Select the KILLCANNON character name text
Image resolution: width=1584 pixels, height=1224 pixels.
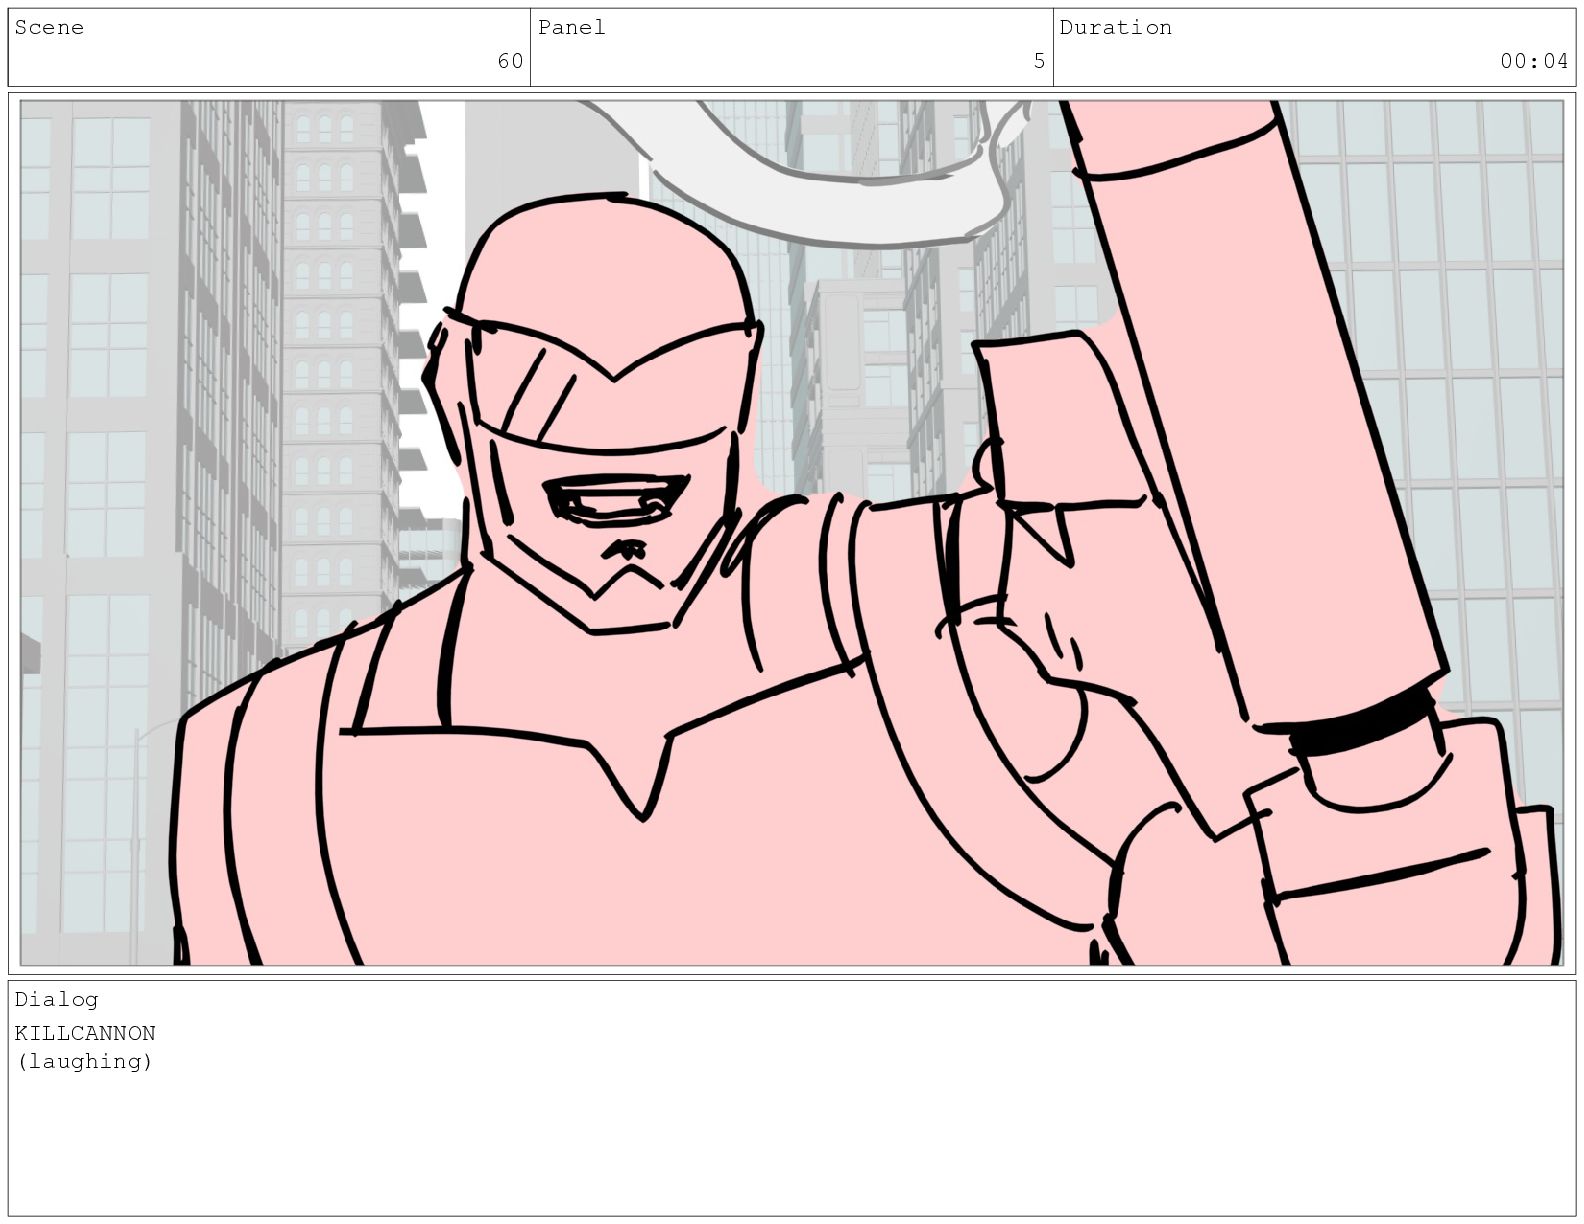tap(85, 1033)
